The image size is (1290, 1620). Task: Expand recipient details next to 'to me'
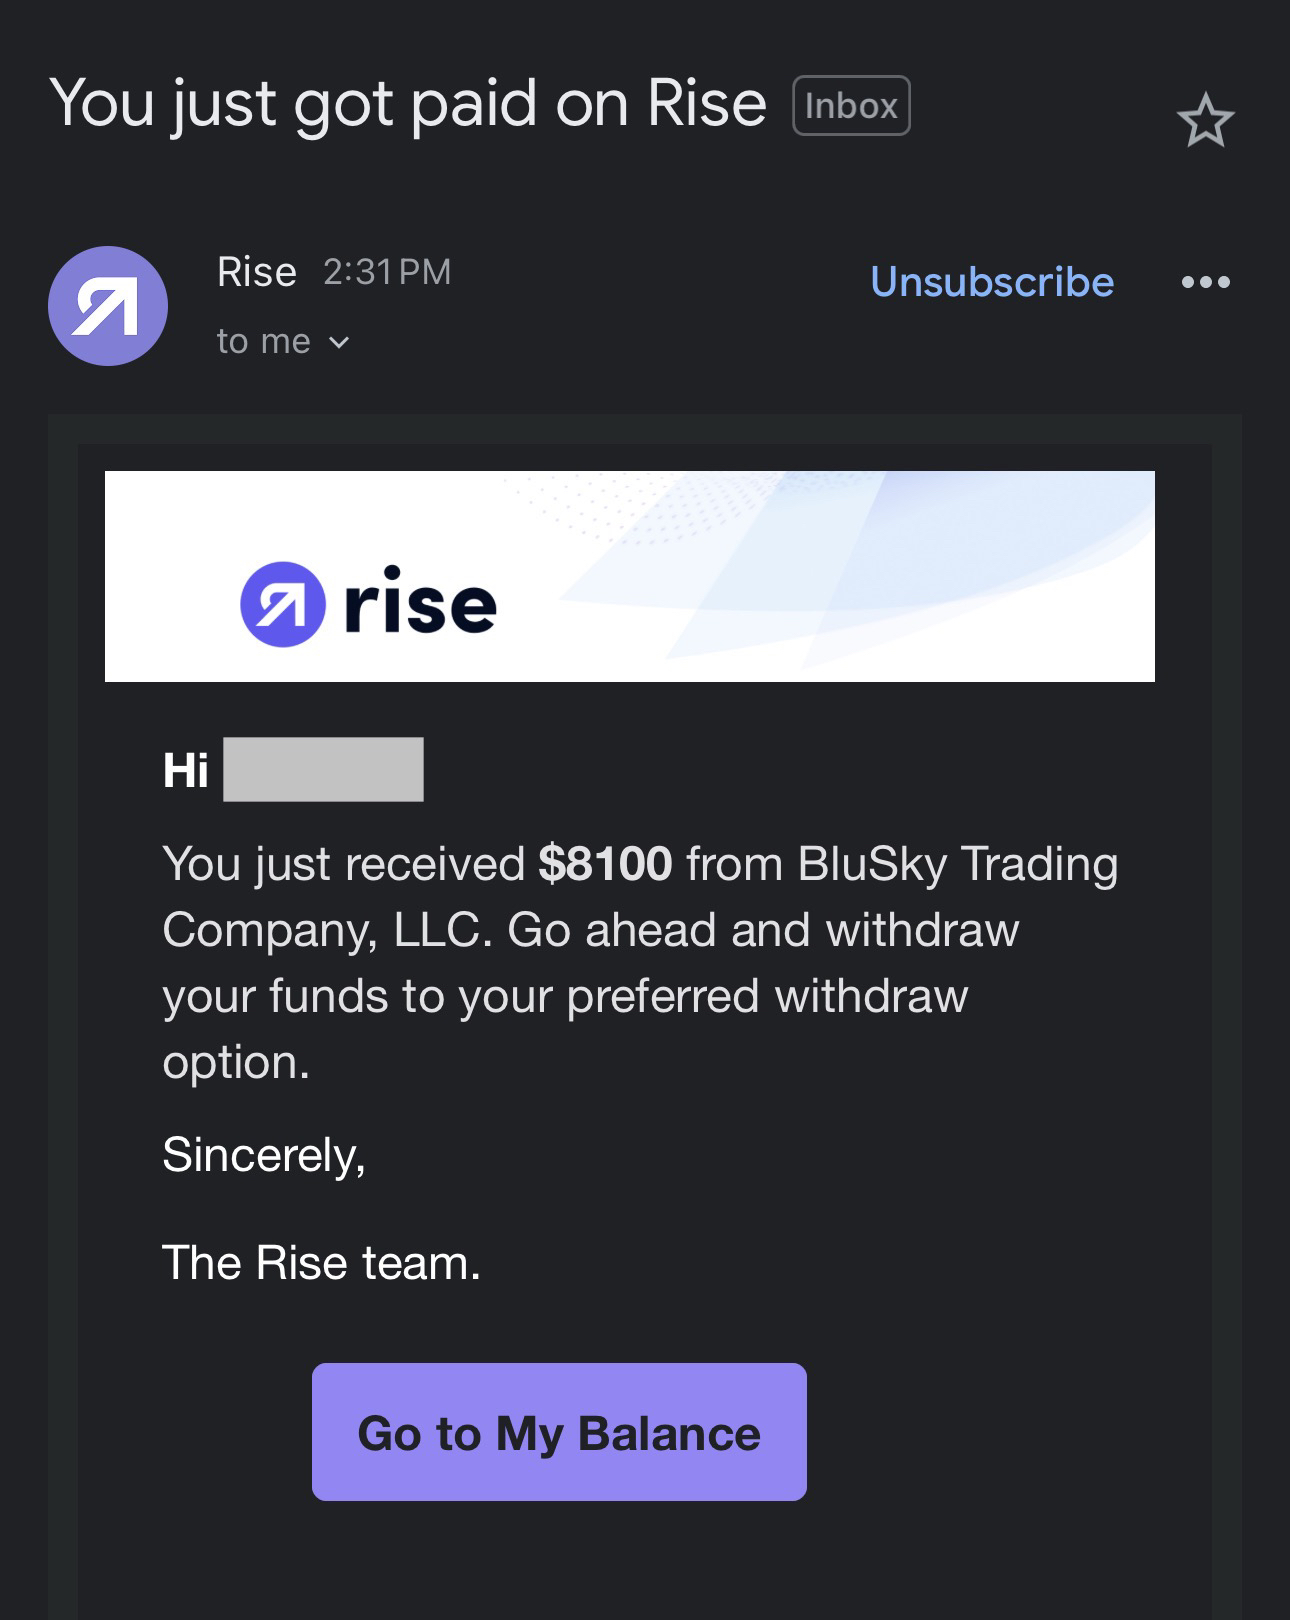pyautogui.click(x=339, y=343)
